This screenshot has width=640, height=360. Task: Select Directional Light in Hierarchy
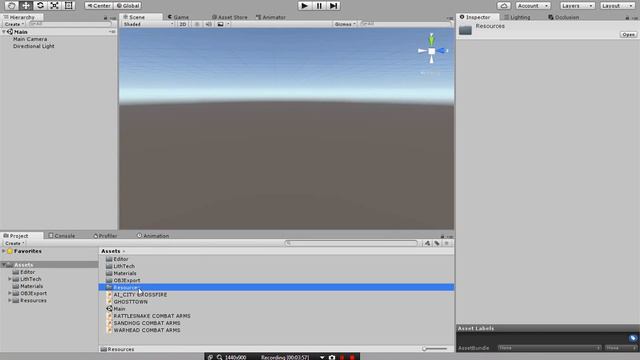(33, 46)
